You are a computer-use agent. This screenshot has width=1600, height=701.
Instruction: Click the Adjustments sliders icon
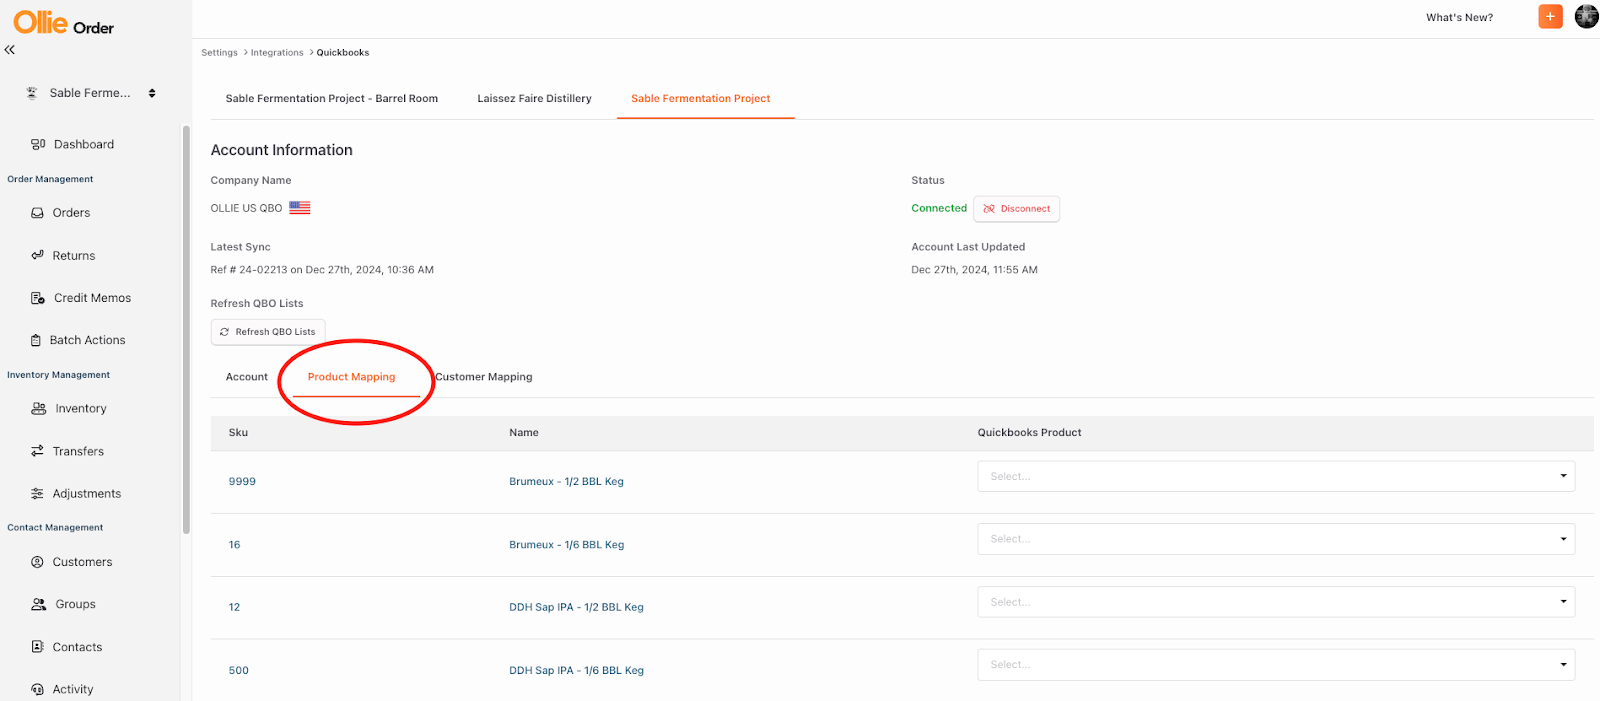[37, 494]
